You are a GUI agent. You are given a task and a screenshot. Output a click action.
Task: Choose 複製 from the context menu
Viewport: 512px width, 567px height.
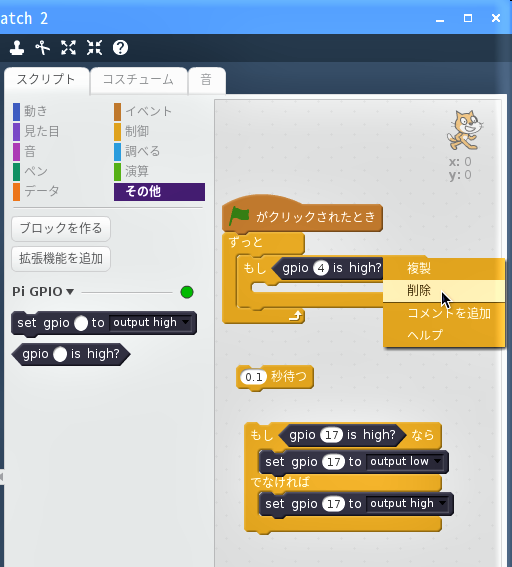[444, 269]
